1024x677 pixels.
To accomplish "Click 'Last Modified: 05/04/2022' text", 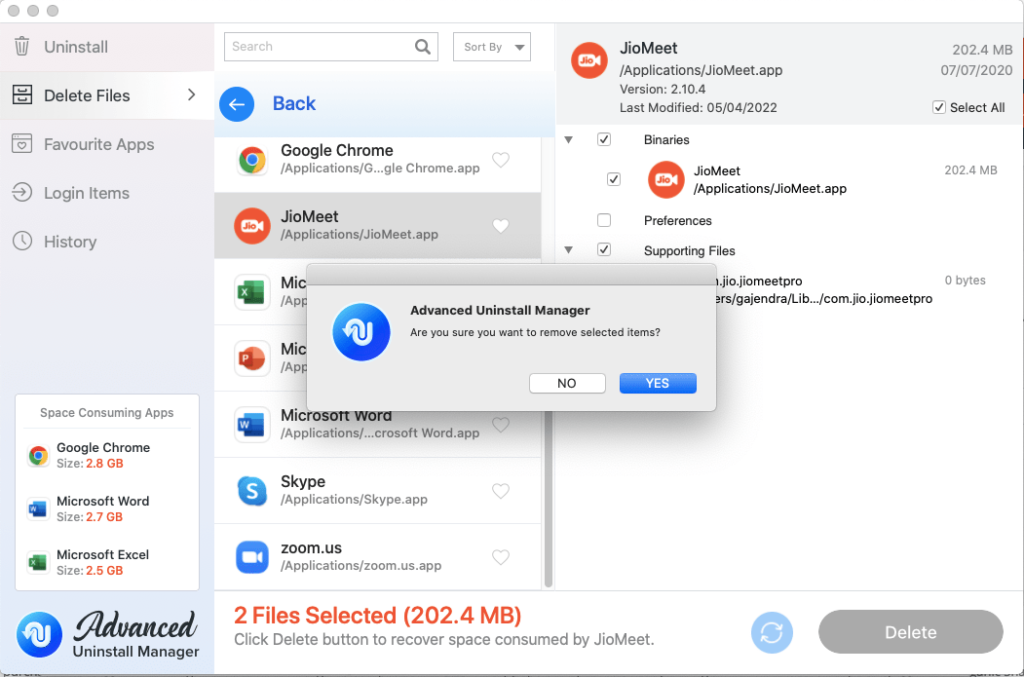I will coord(698,108).
